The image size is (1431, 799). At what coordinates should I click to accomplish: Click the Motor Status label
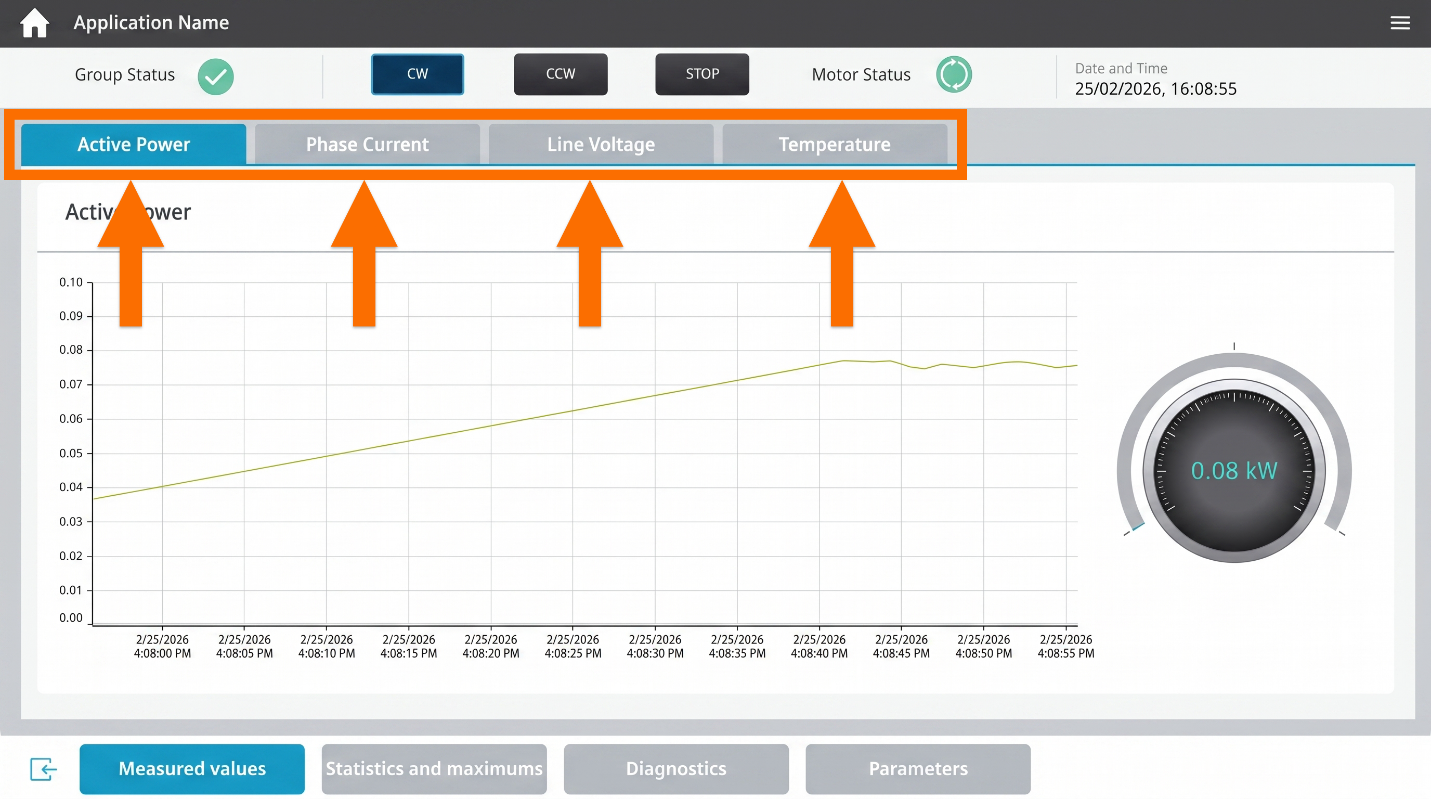click(x=861, y=75)
